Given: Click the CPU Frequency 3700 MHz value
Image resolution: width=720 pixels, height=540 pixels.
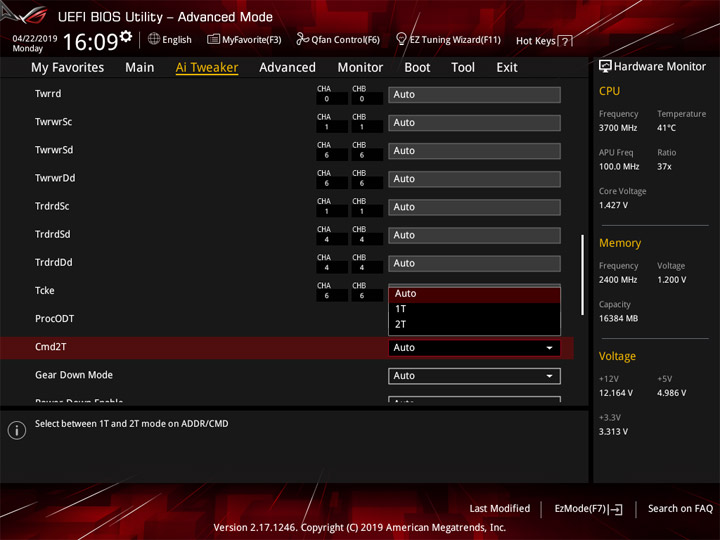Looking at the screenshot, I should point(618,128).
